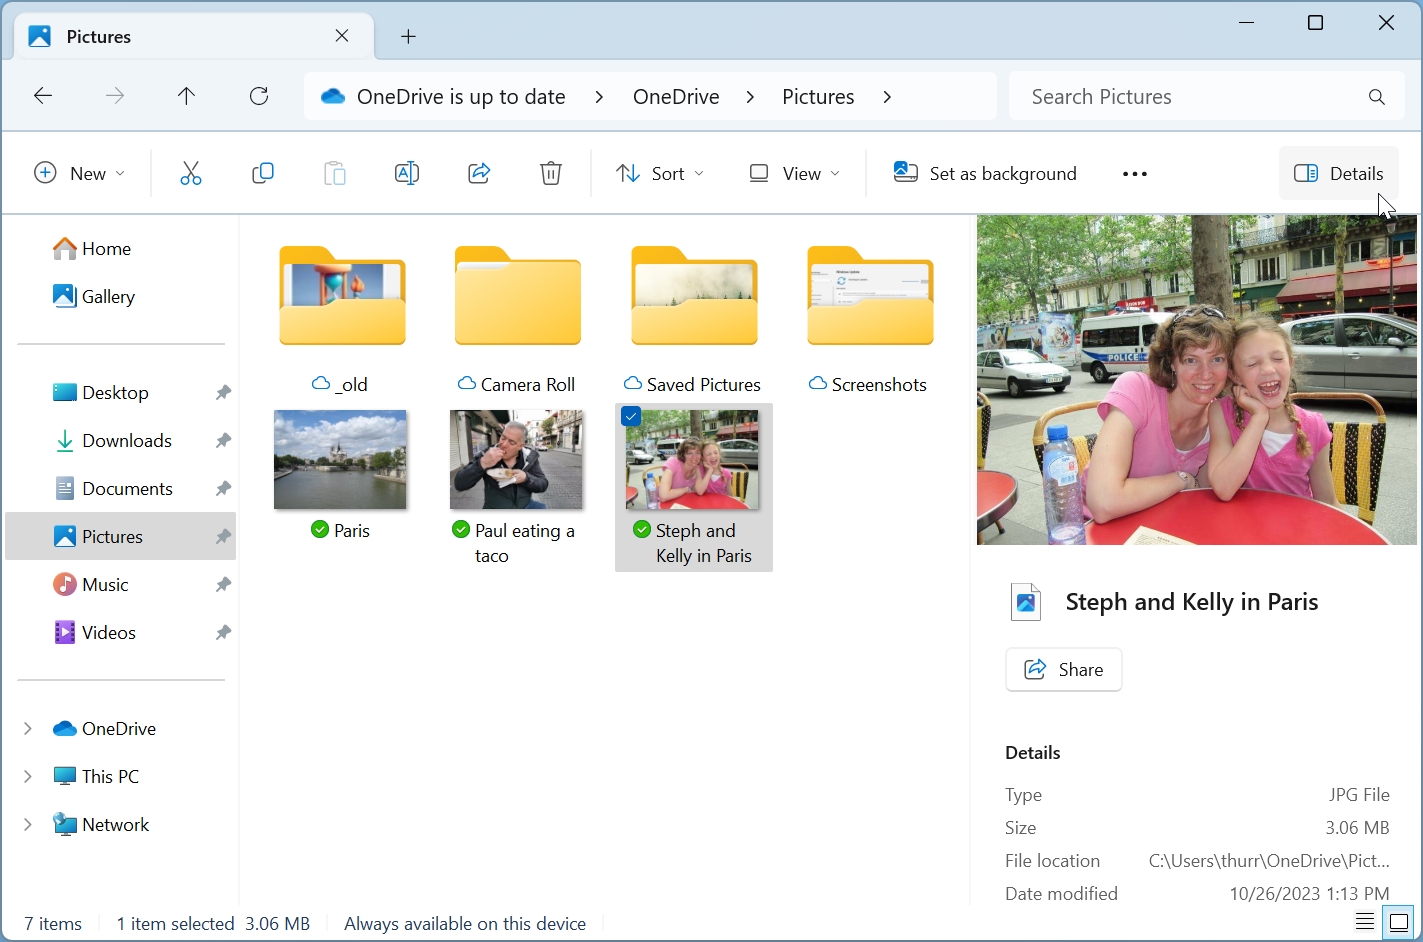Open a new tab with plus button

click(408, 37)
